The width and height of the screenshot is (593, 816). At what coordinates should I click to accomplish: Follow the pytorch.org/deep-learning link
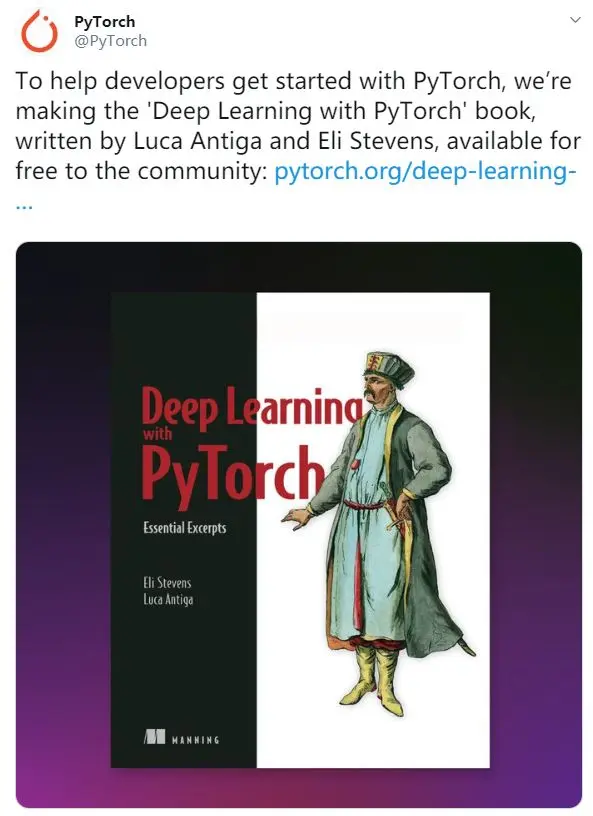tap(425, 171)
